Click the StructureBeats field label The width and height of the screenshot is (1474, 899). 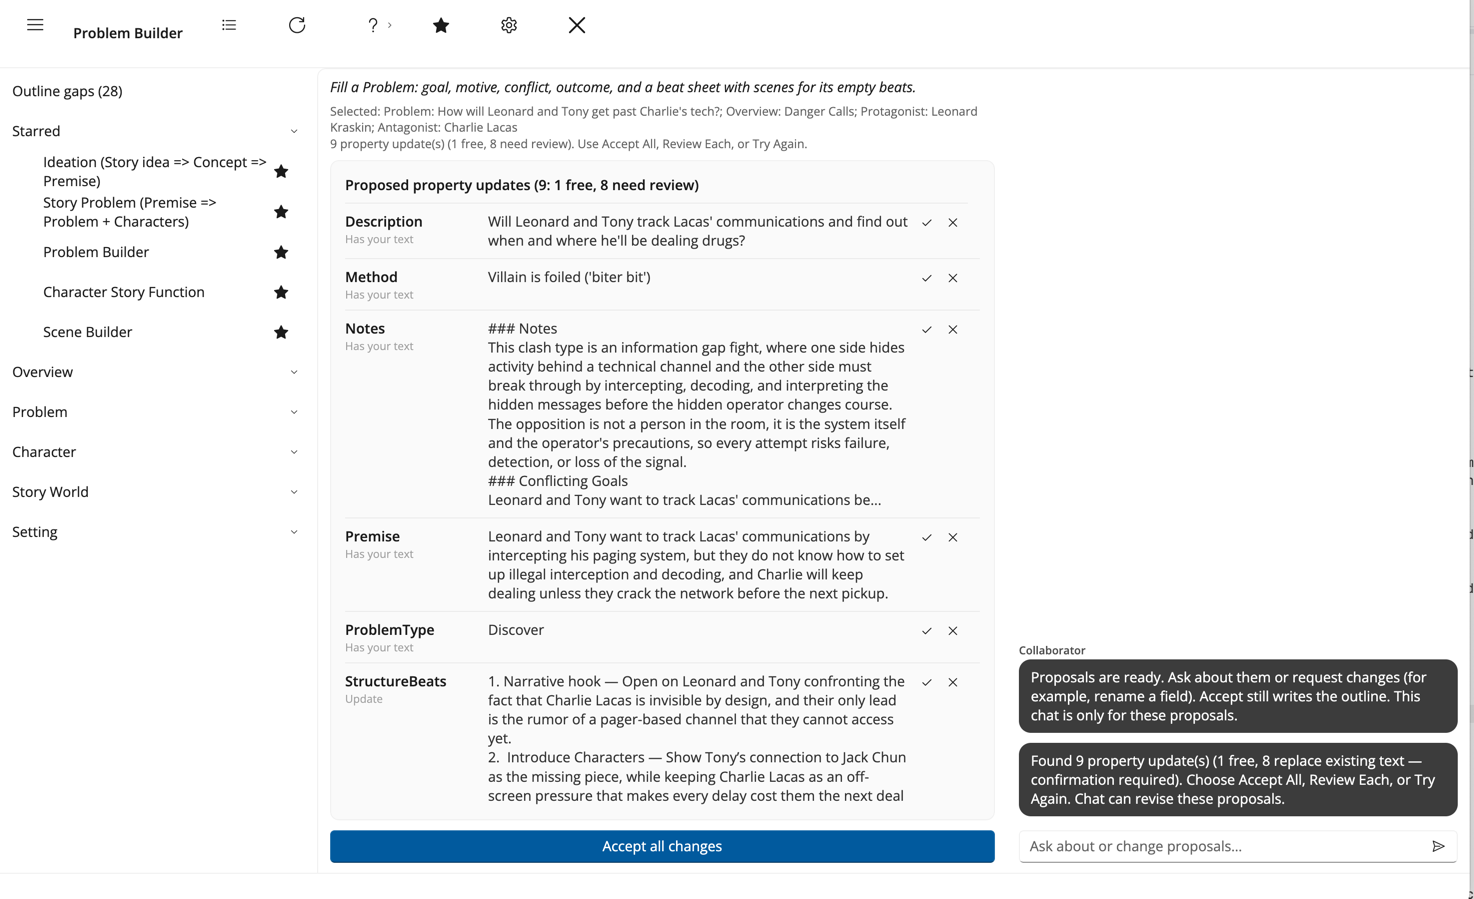point(396,681)
